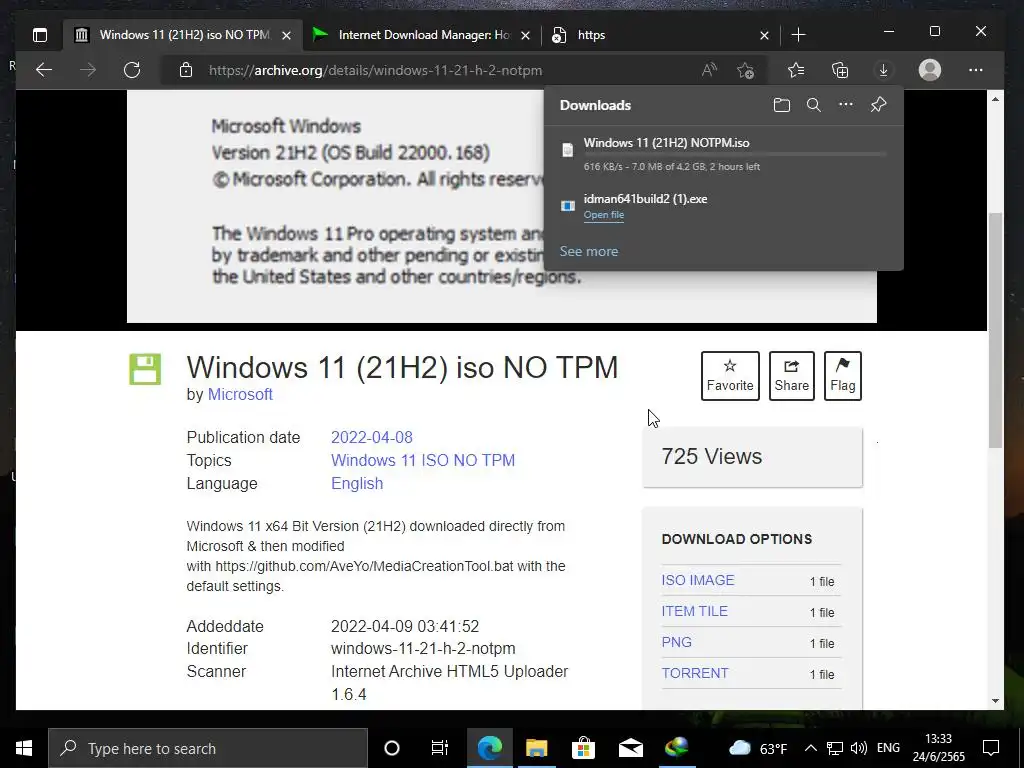Download the ISO IMAGE option

click(697, 580)
